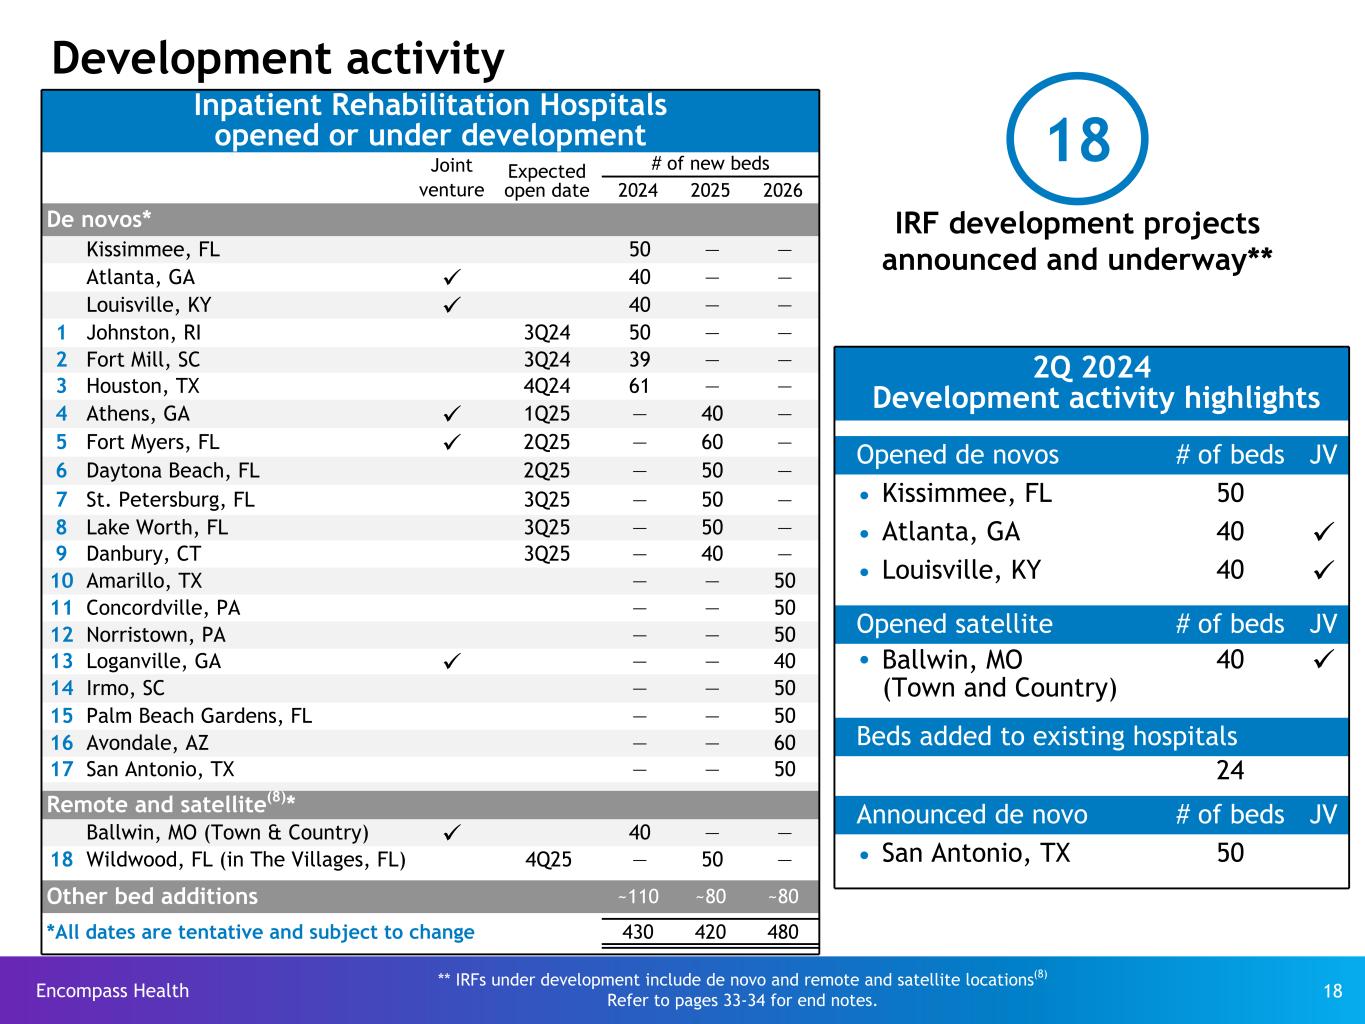This screenshot has height=1024, width=1365.
Task: Click the Encompass Health footer label
Action: (112, 991)
